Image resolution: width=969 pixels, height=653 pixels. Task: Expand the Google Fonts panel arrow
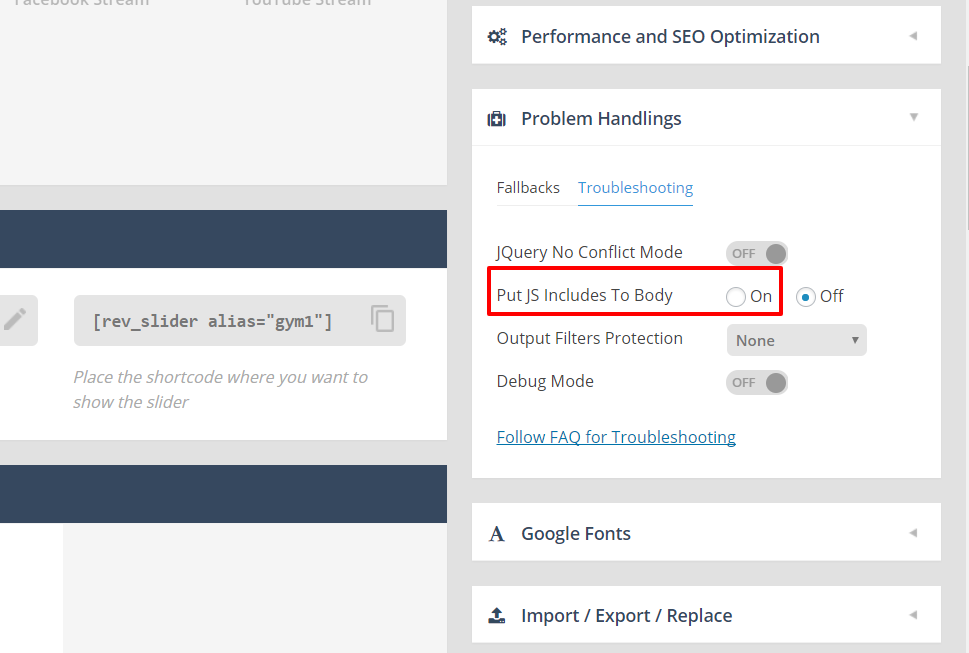913,533
